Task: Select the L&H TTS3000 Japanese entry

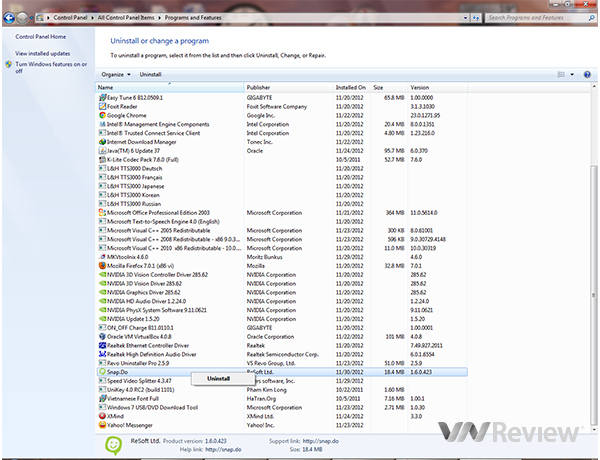Action: [x=282, y=186]
